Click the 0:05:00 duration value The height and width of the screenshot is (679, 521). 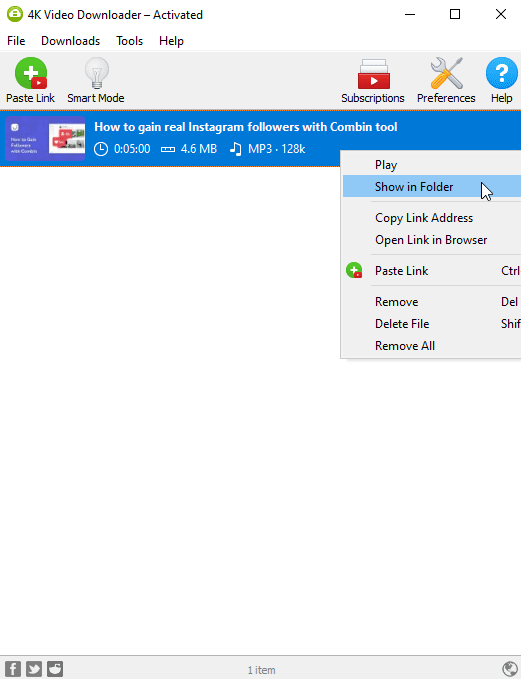point(132,149)
